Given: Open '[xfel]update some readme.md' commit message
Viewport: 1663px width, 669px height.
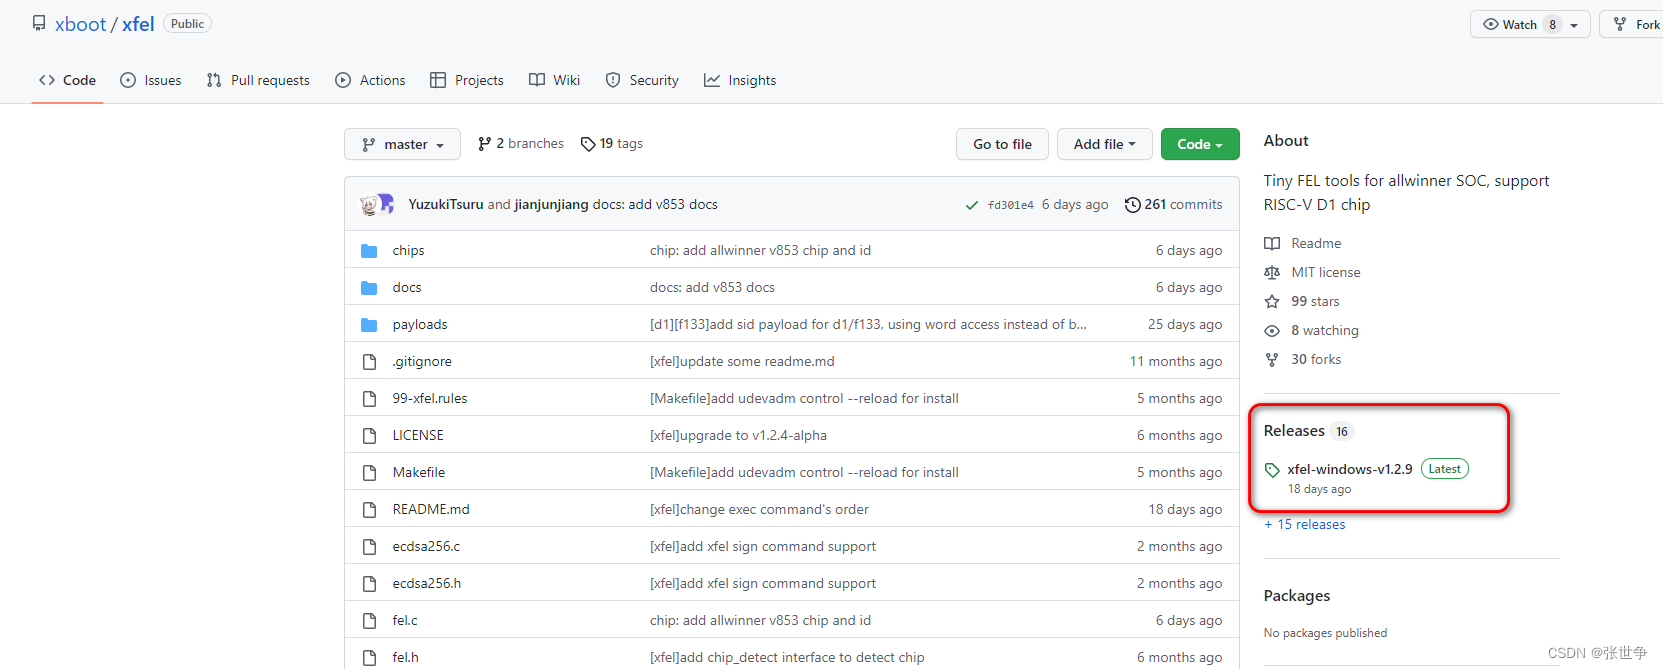Looking at the screenshot, I should [x=742, y=362].
